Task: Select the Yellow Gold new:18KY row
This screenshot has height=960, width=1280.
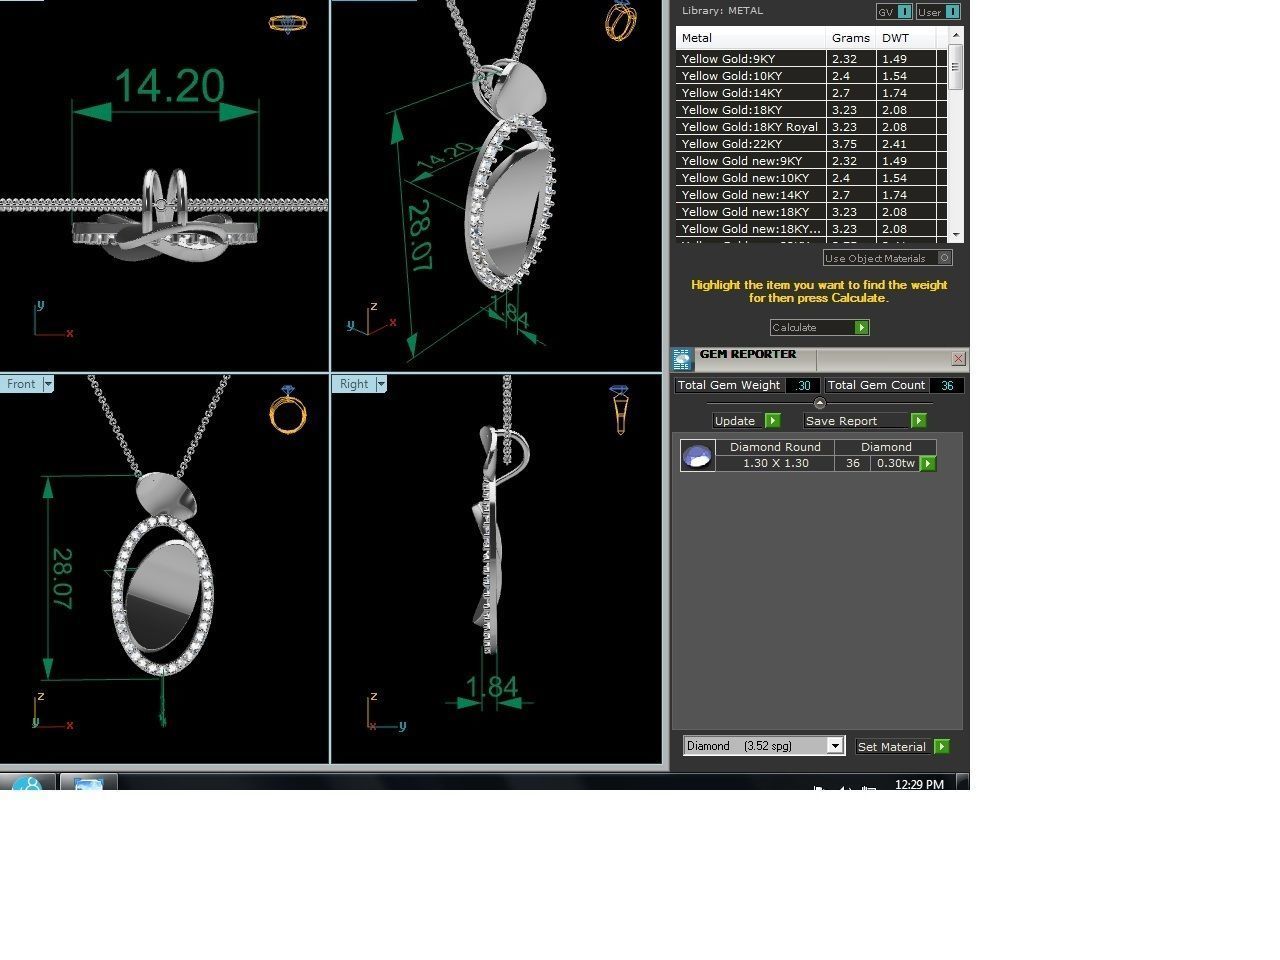Action: pyautogui.click(x=811, y=212)
